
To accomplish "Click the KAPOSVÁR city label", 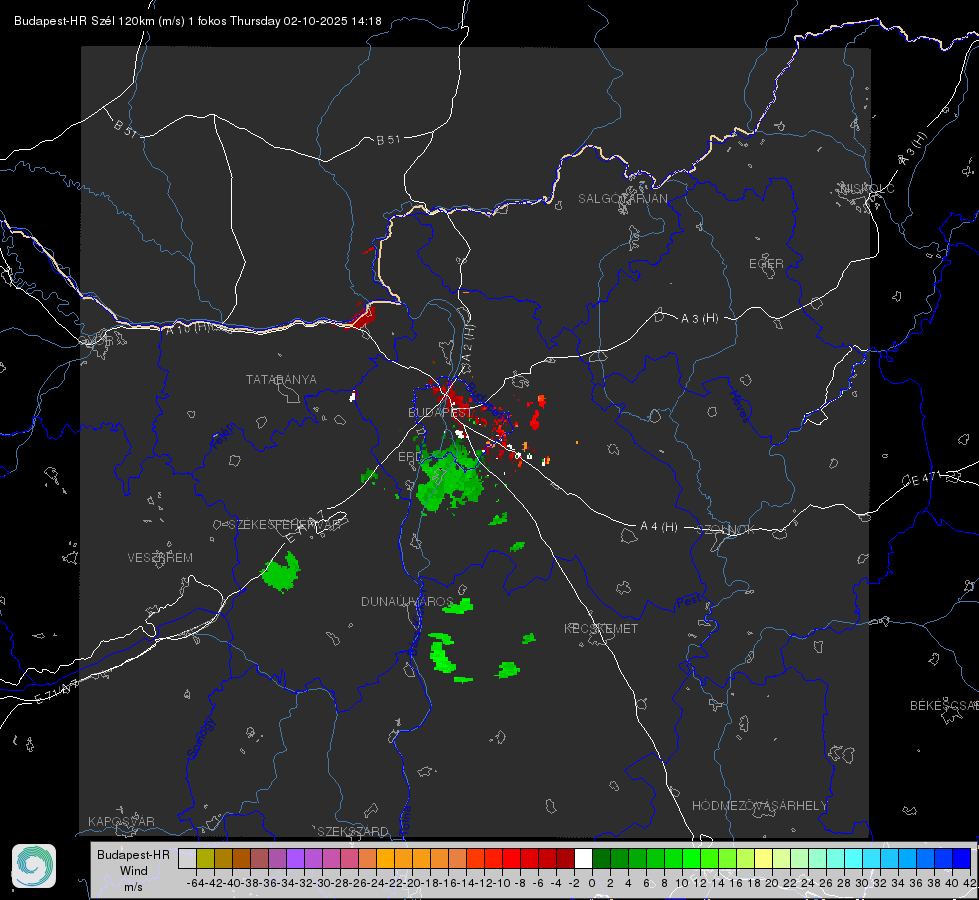I will tap(121, 821).
